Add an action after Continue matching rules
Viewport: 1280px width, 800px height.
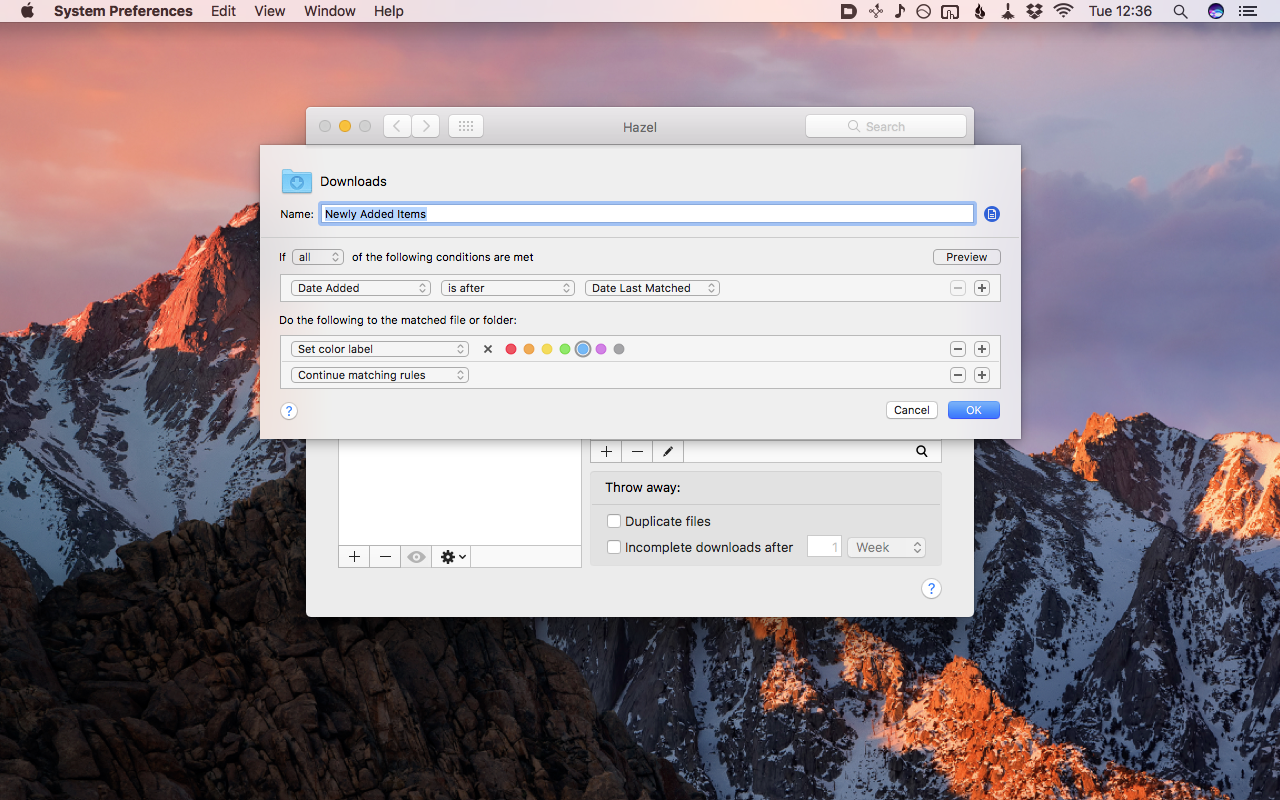click(x=982, y=375)
